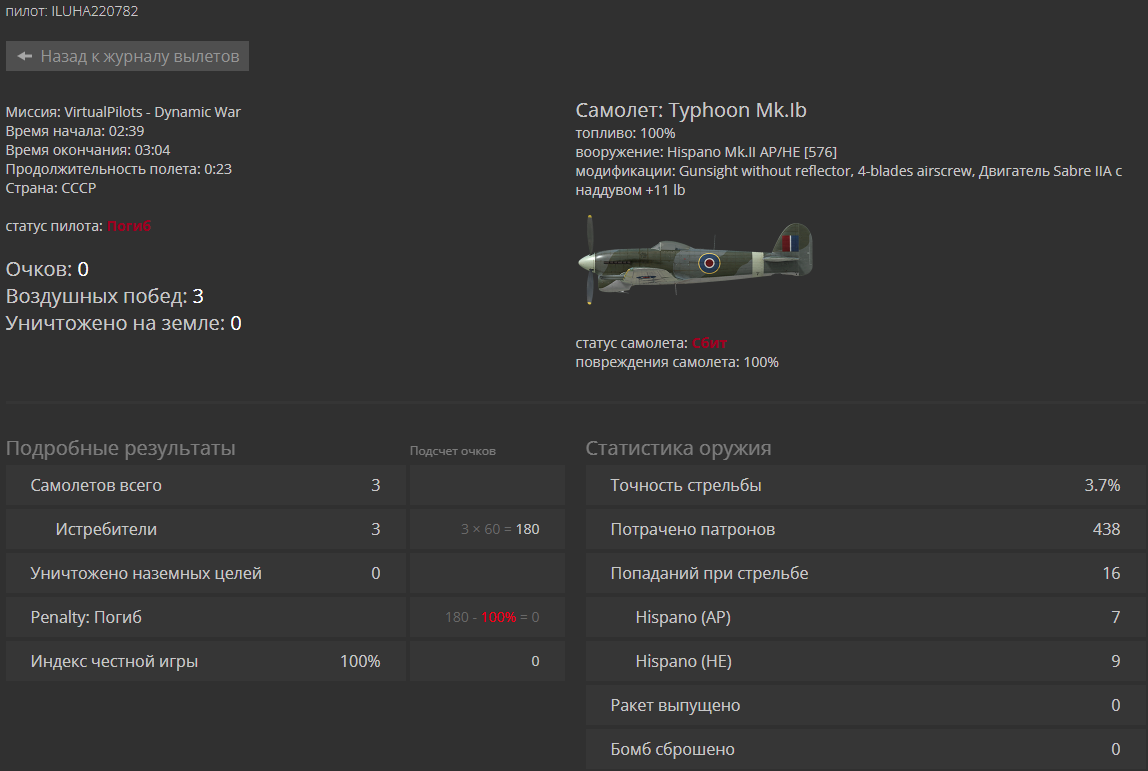
Task: Click the 'Истребители' row
Action: coord(206,529)
